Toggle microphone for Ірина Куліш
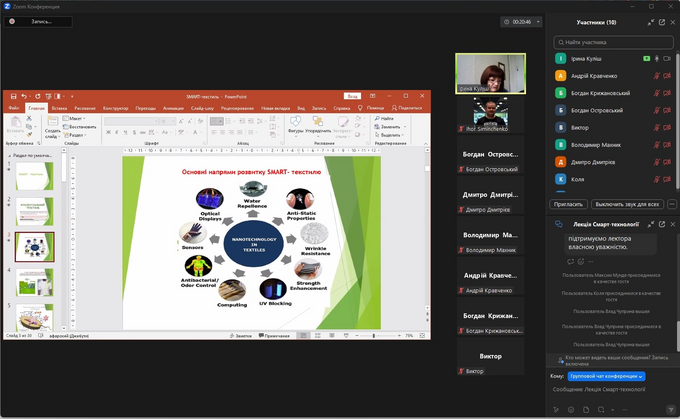Viewport: 680px width, 419px height. pyautogui.click(x=656, y=59)
